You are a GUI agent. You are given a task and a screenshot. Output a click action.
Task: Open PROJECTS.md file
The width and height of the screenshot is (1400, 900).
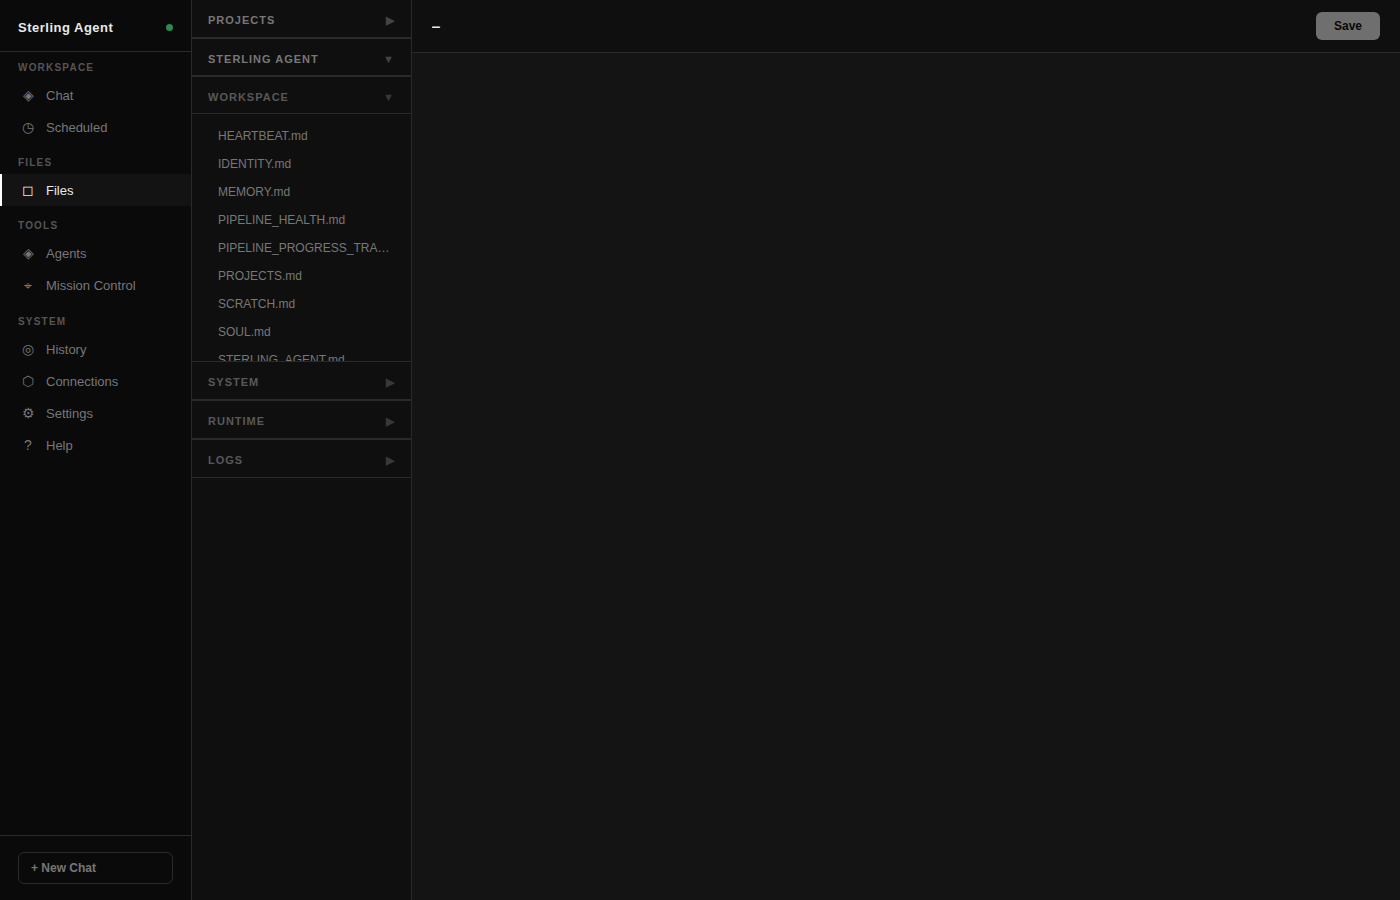[301, 276]
